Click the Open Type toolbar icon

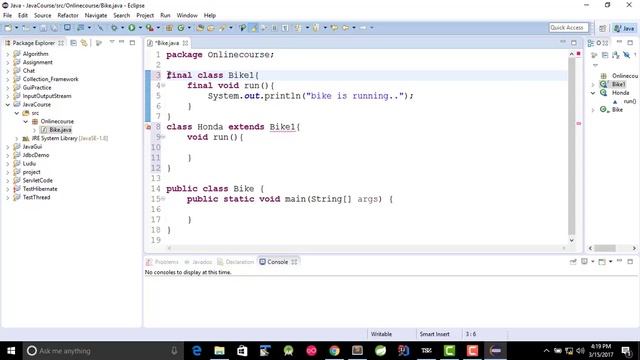tap(200, 28)
